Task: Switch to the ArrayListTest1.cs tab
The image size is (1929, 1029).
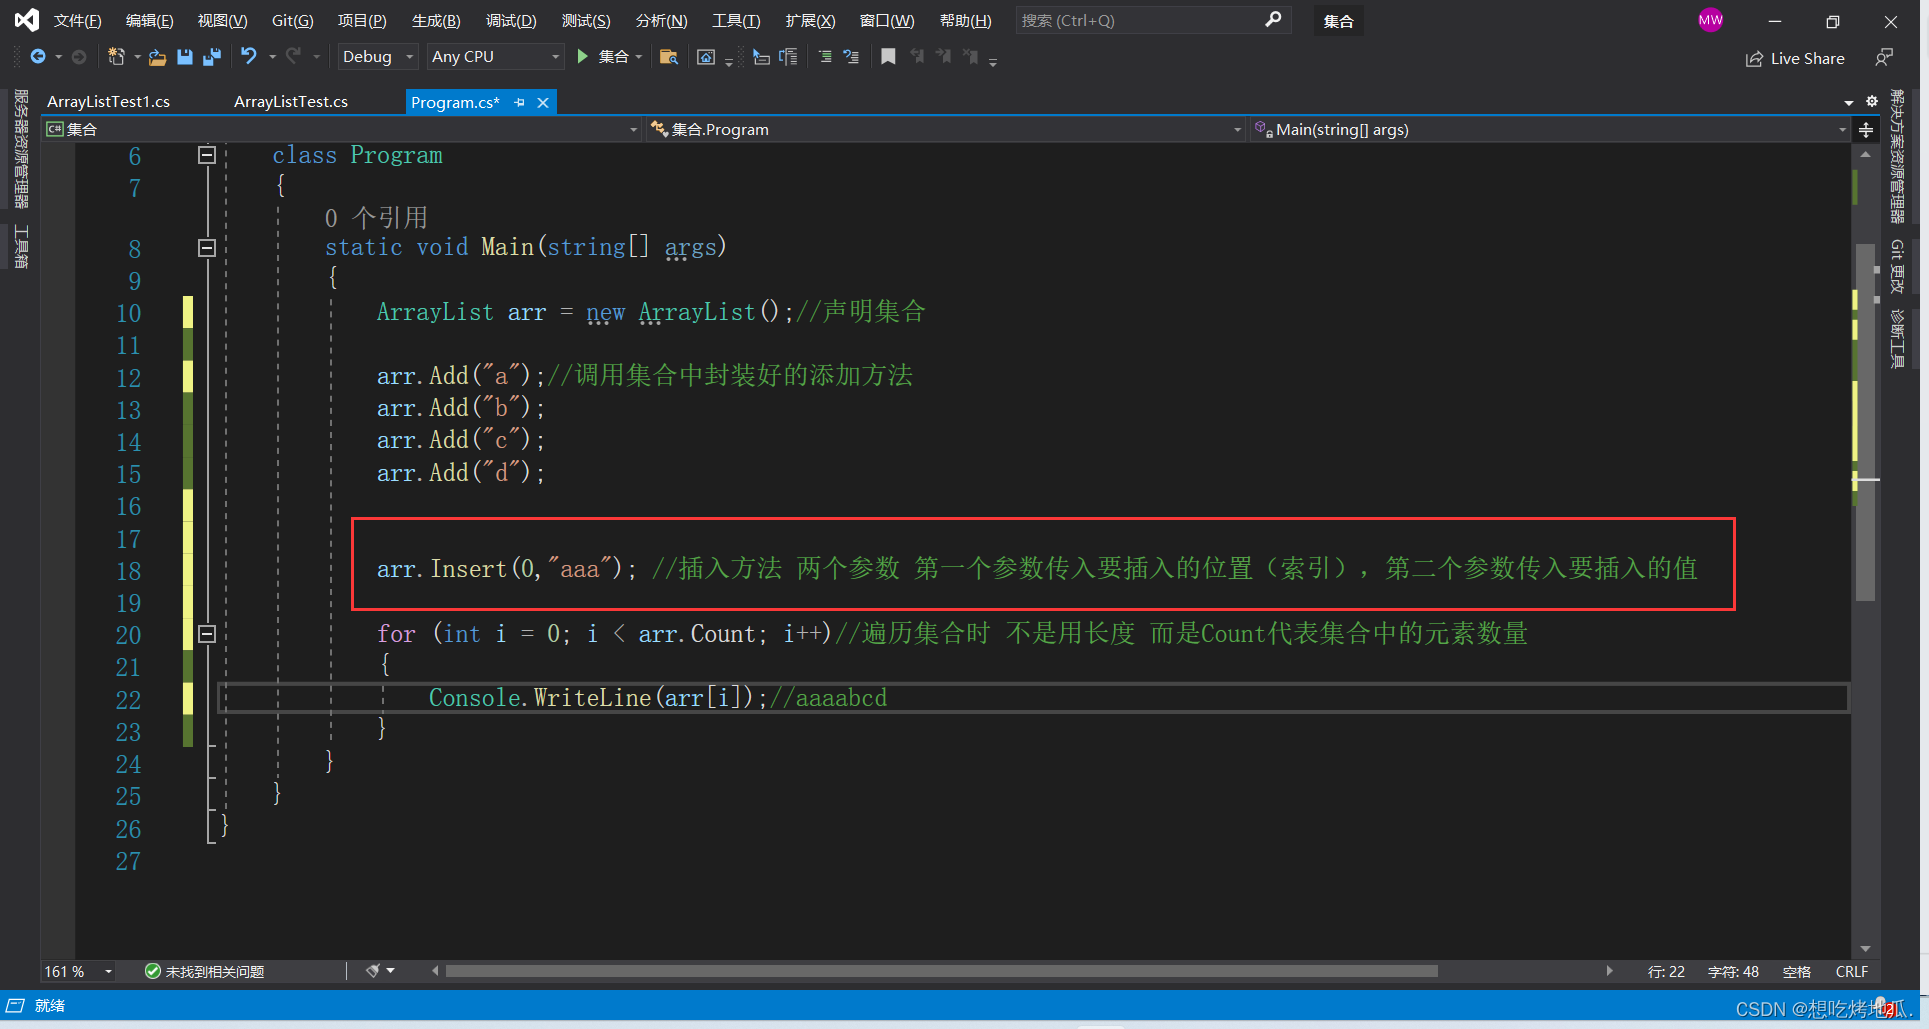Action: click(x=110, y=100)
